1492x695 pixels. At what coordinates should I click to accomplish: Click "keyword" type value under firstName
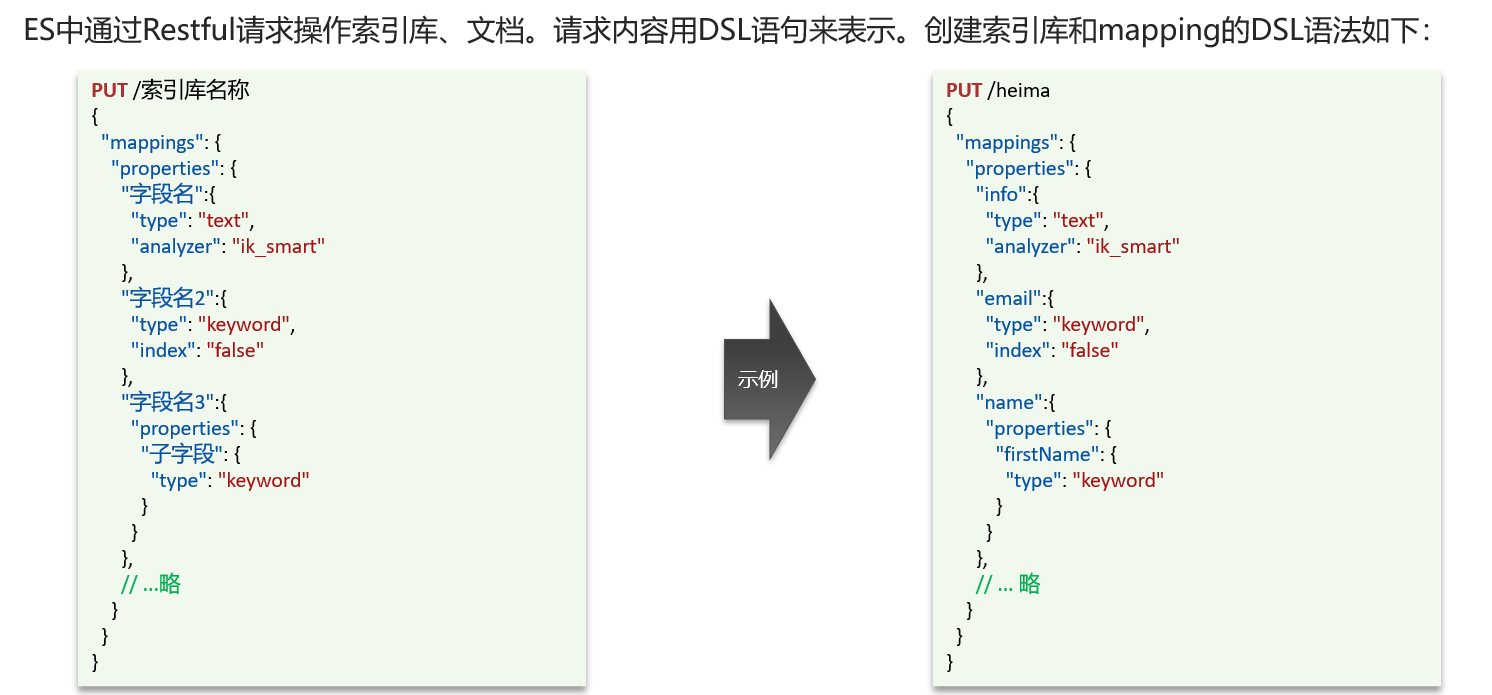tap(1119, 480)
